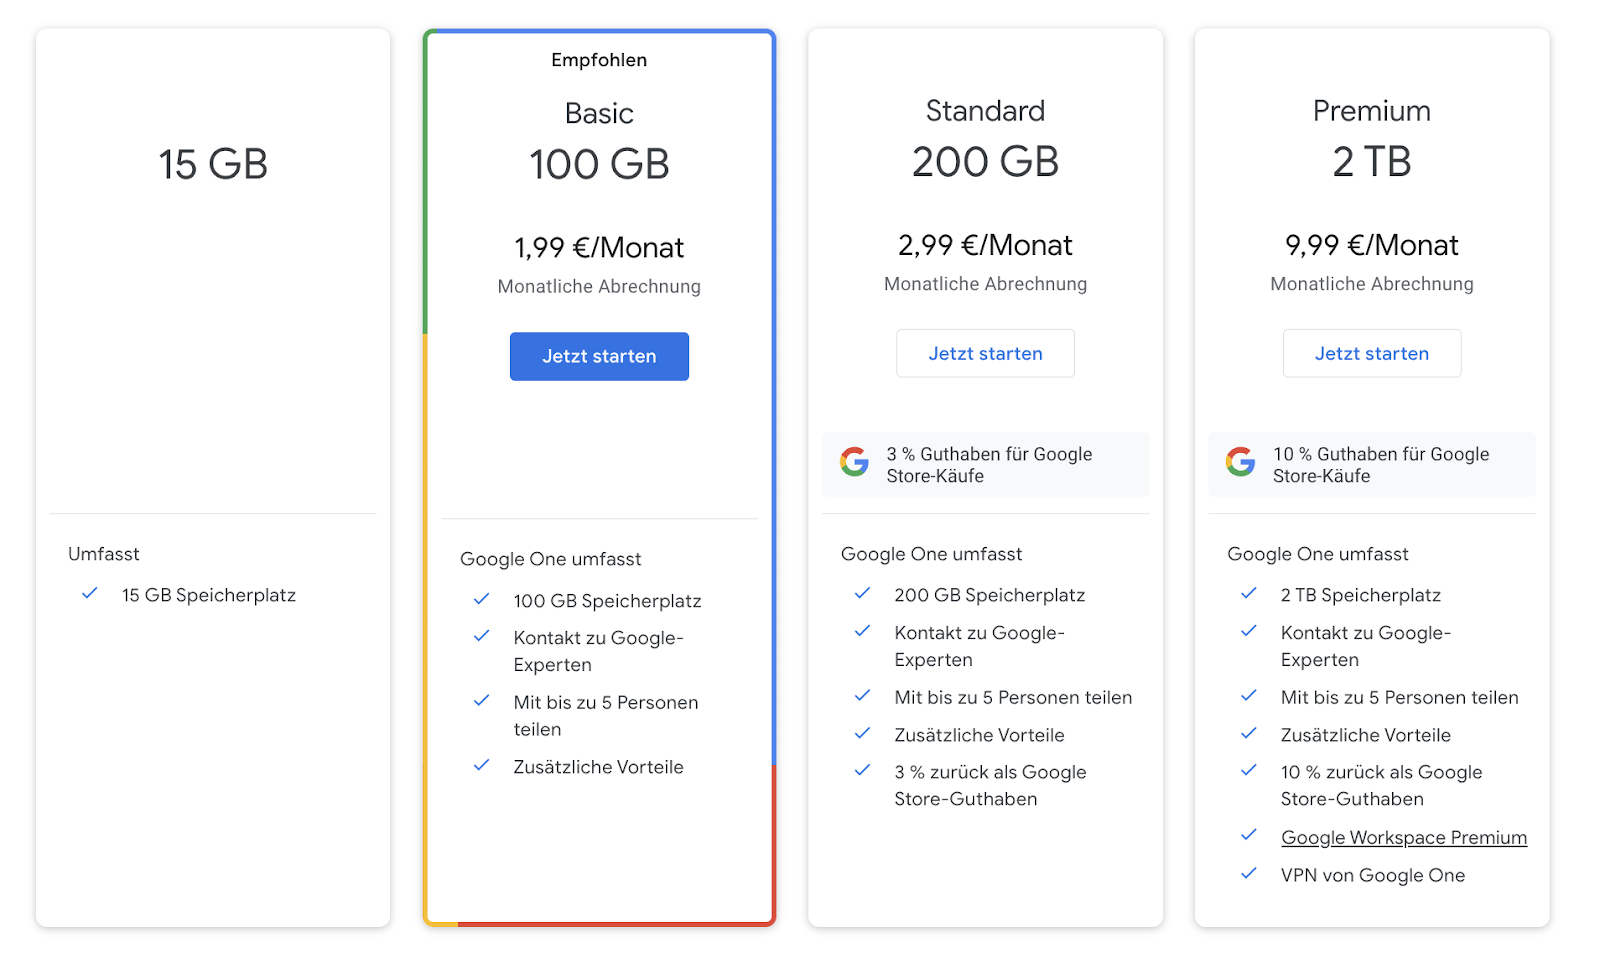The image size is (1600, 958).
Task: Open the Google Workspace Premium link
Action: click(x=1403, y=837)
